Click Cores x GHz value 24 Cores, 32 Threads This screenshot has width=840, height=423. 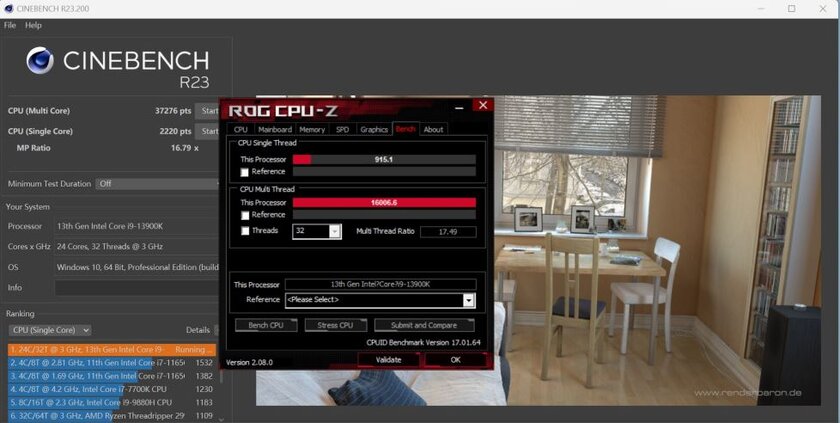tap(110, 247)
